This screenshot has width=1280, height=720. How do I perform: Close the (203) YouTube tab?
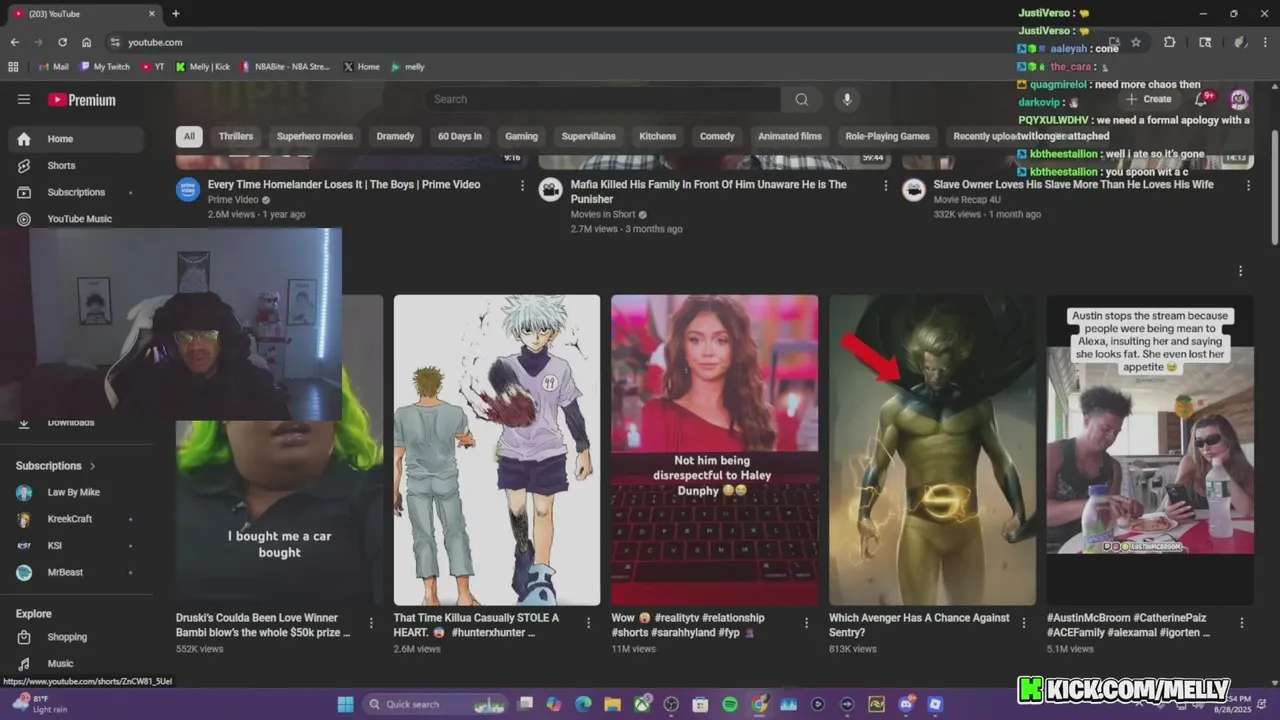click(152, 14)
